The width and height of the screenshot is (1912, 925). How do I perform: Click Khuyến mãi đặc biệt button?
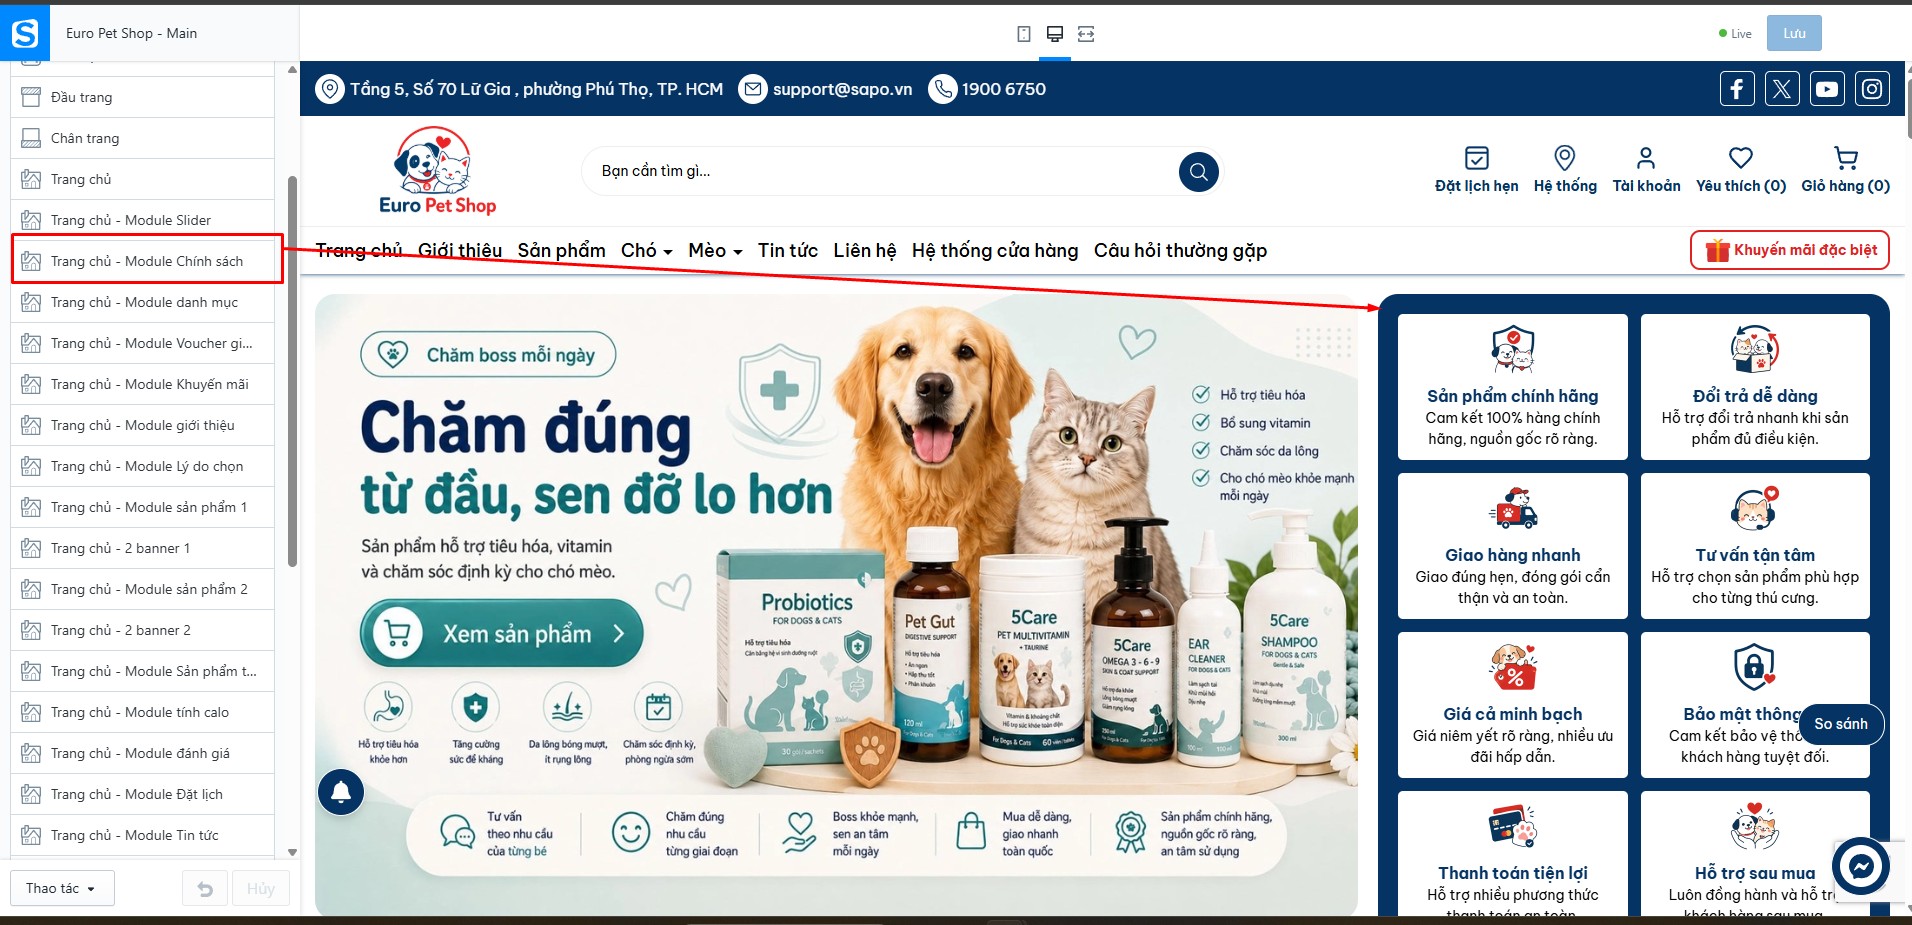[1790, 250]
